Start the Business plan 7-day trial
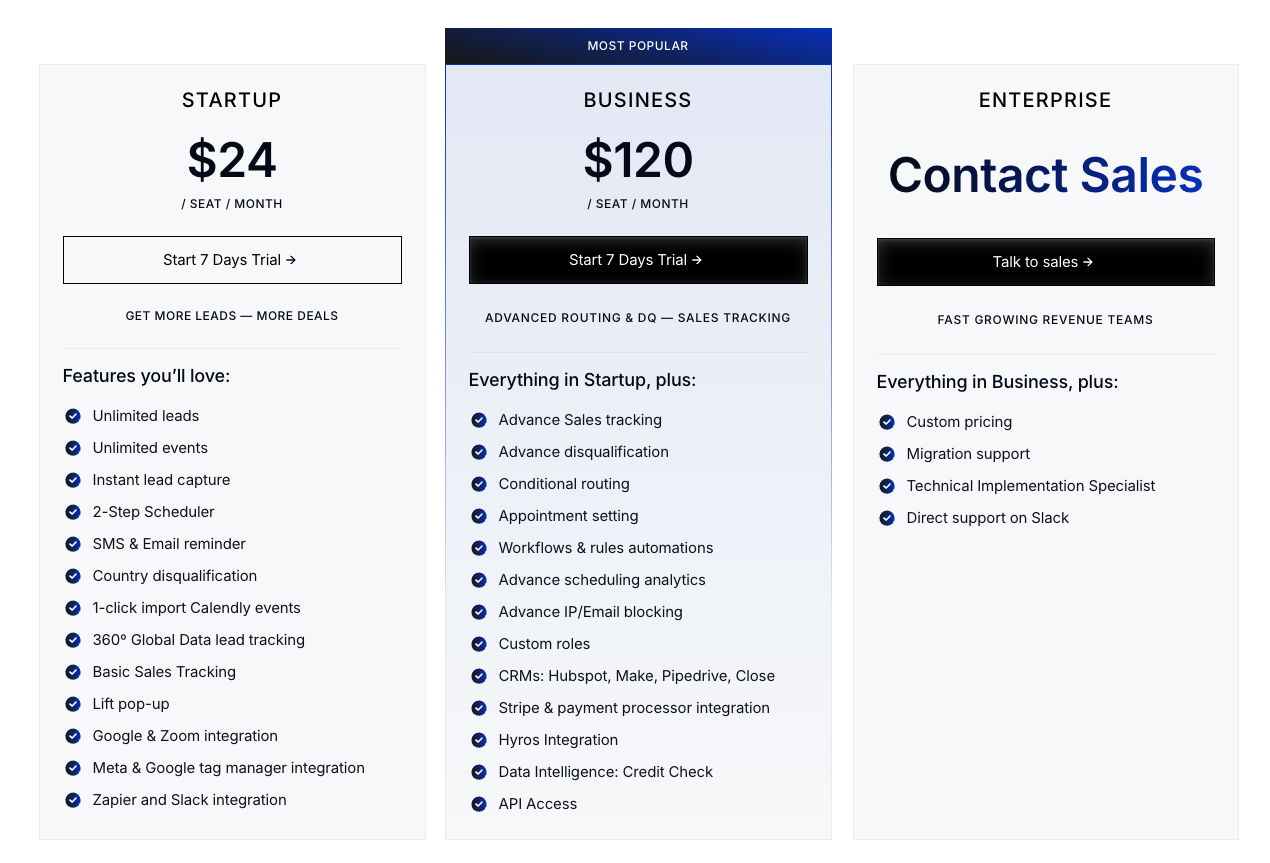The height and width of the screenshot is (863, 1270). pyautogui.click(x=638, y=260)
